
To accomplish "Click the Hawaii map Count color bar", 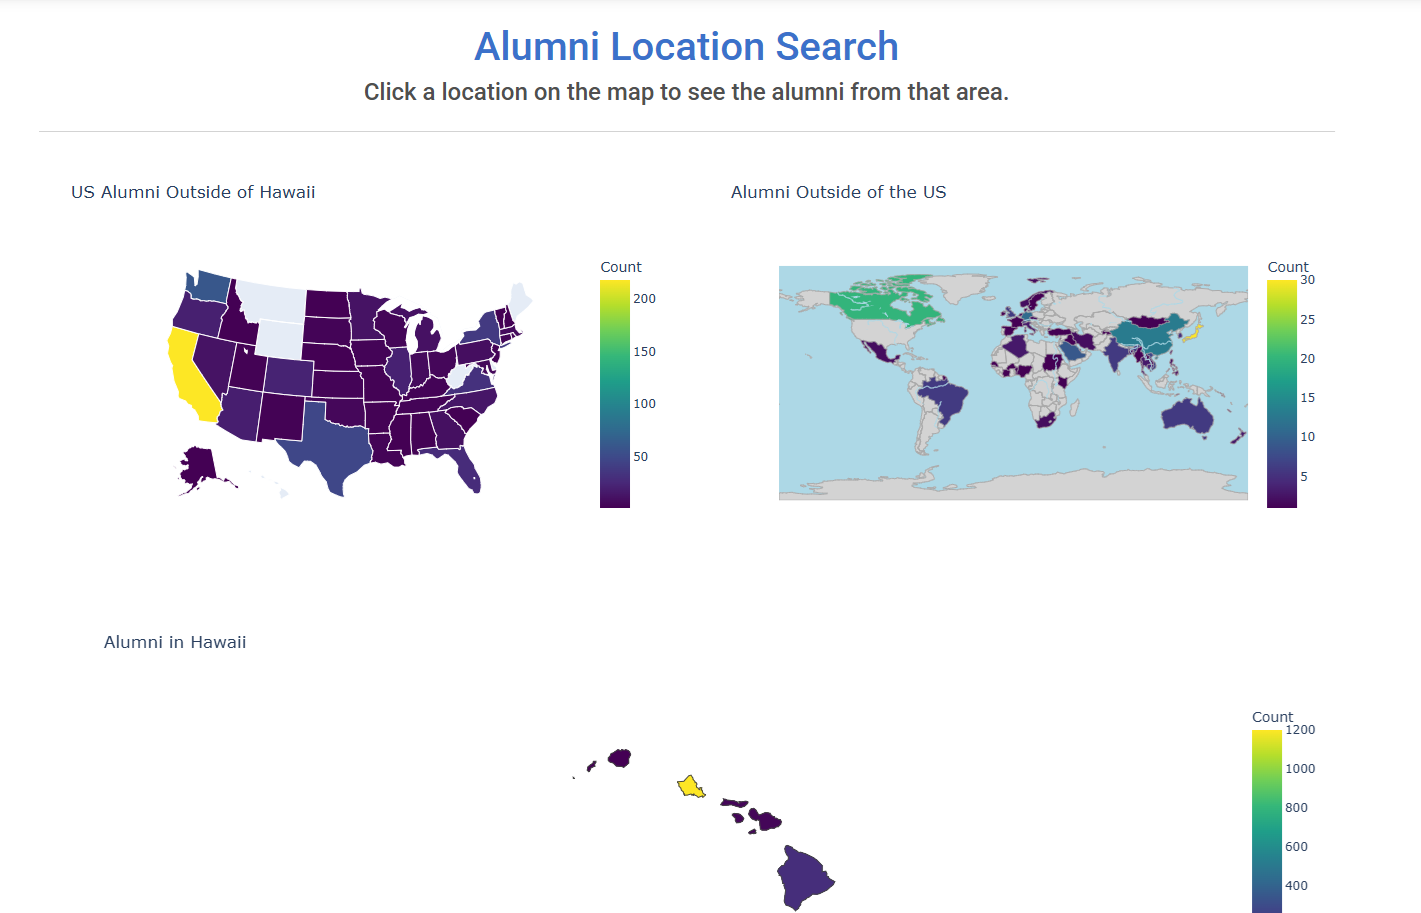I will click(1267, 821).
